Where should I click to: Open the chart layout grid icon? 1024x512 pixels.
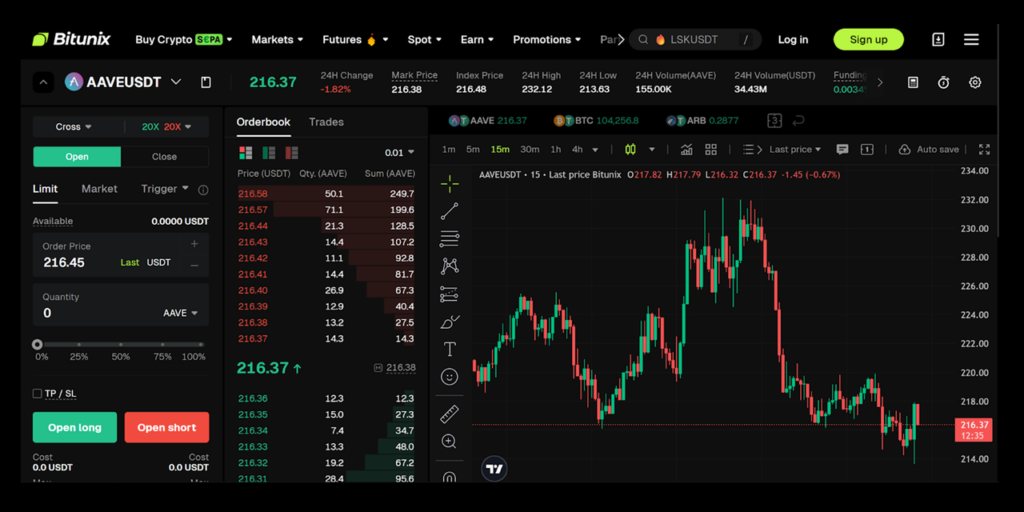point(711,150)
